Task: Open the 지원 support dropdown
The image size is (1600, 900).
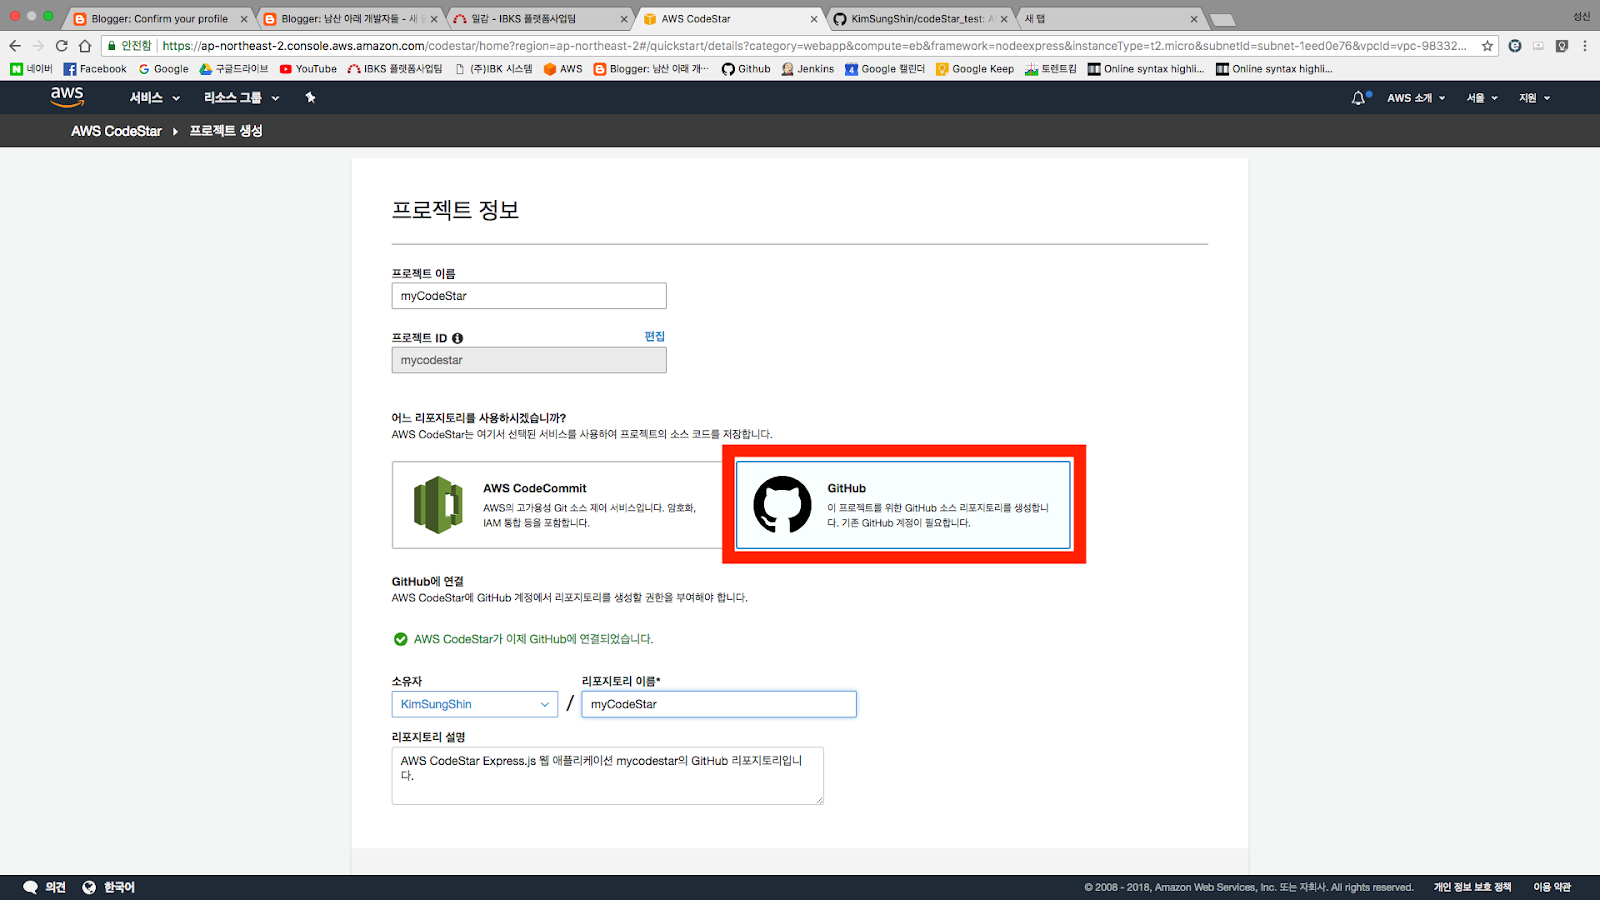Action: pyautogui.click(x=1534, y=98)
